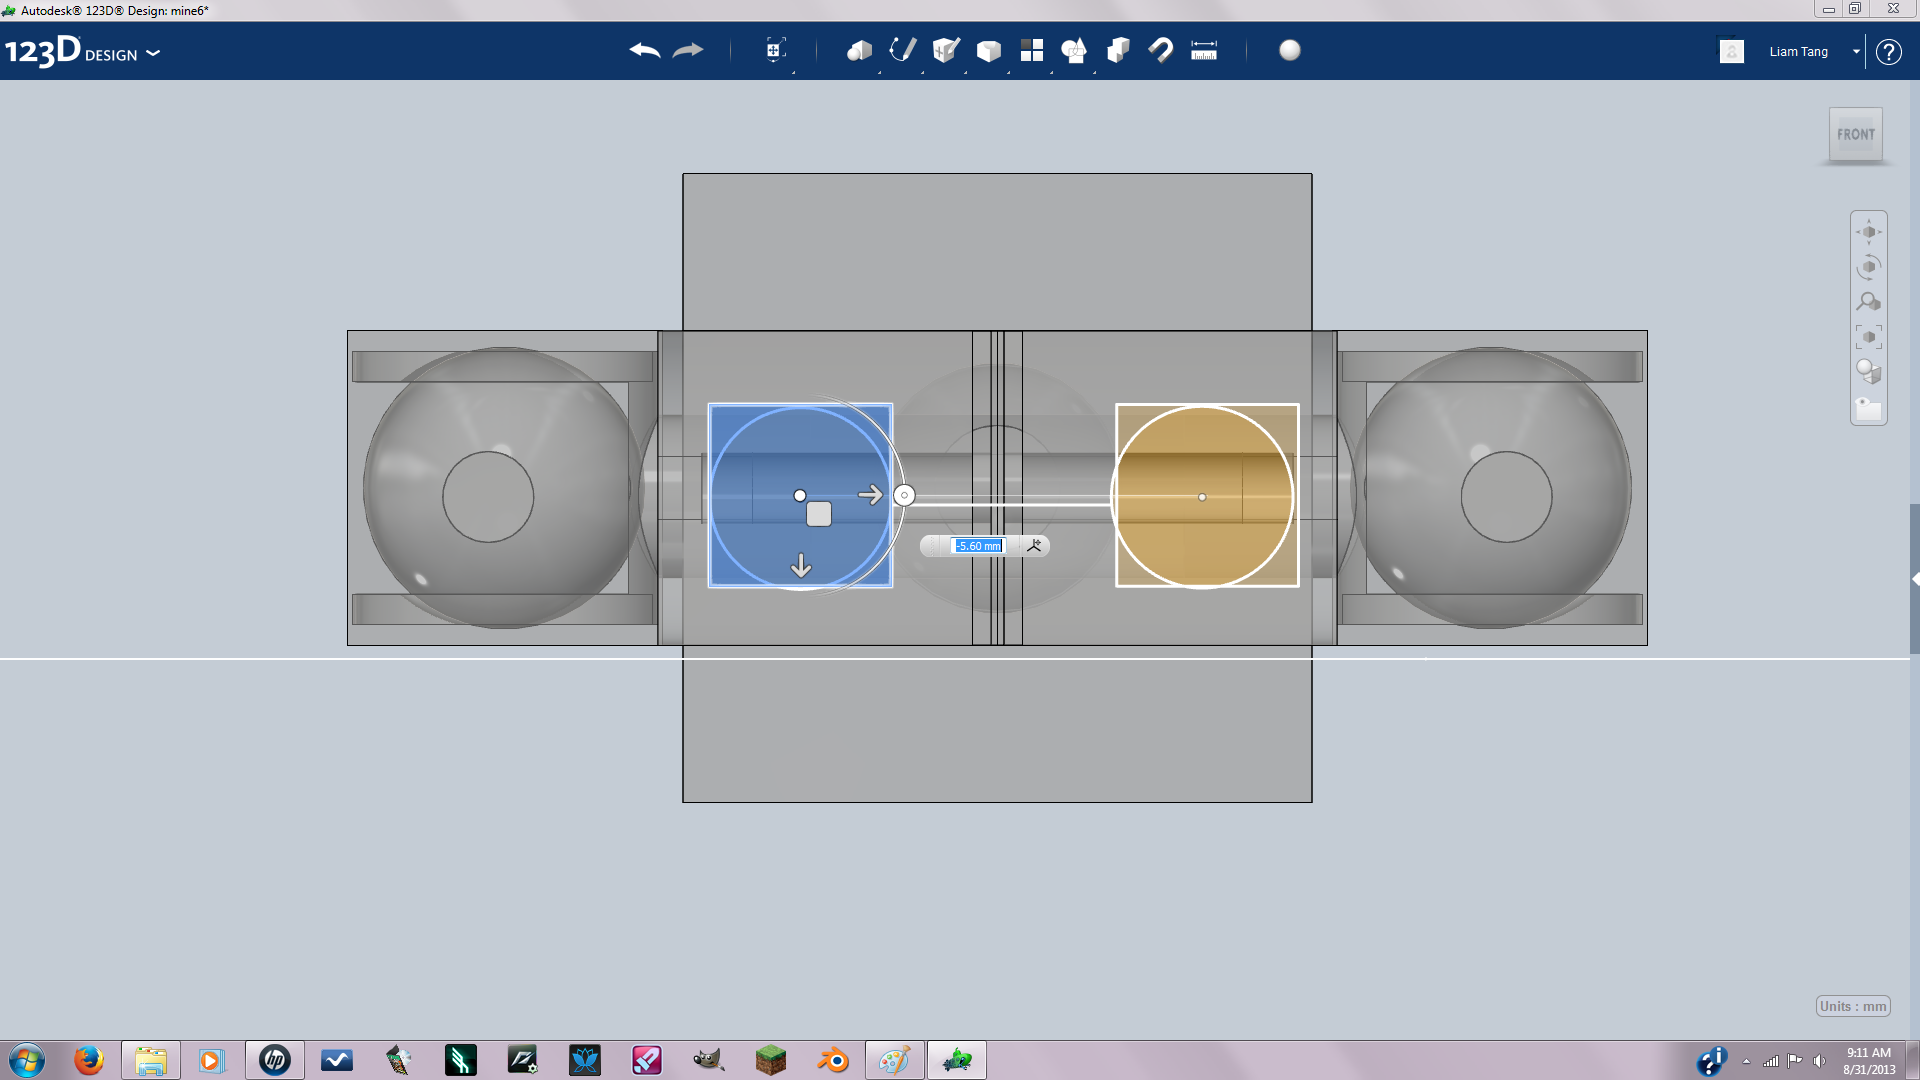Screen dimensions: 1920x1080
Task: Click the -5.60 mm distance input field
Action: pos(977,546)
